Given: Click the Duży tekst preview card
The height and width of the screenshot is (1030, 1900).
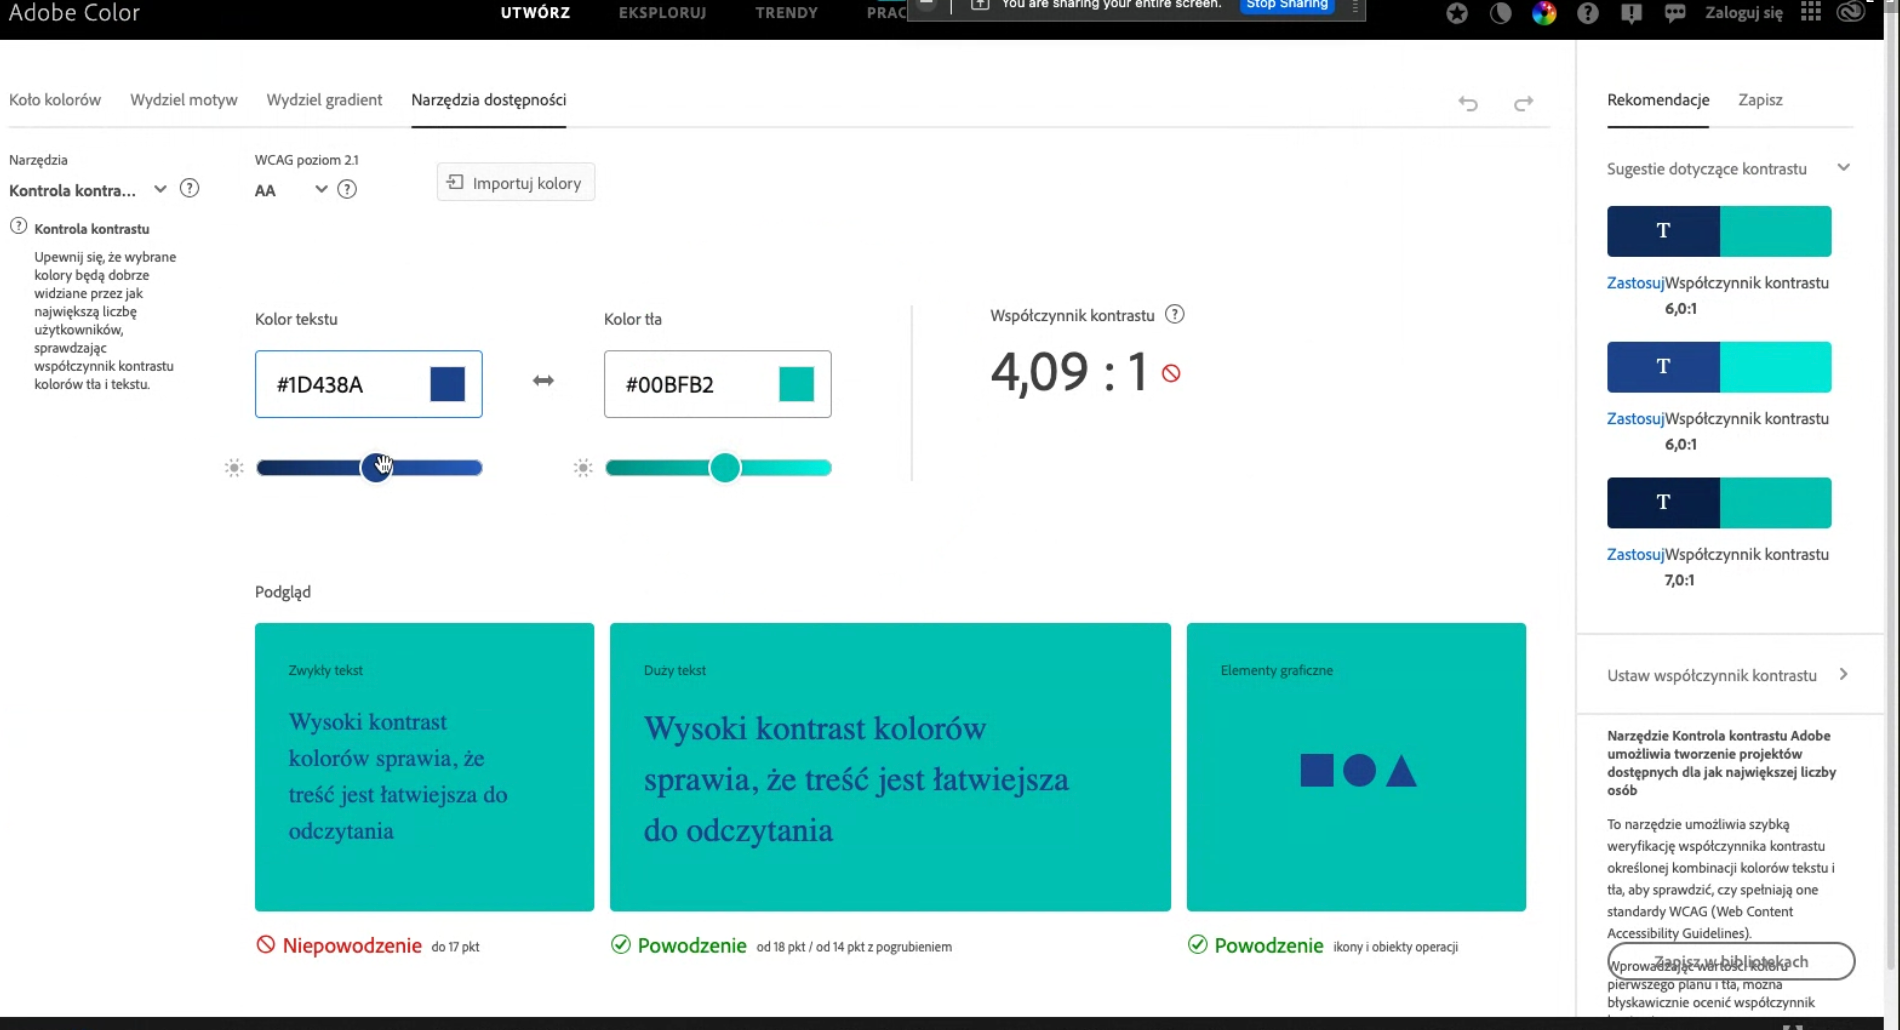Looking at the screenshot, I should pos(890,767).
